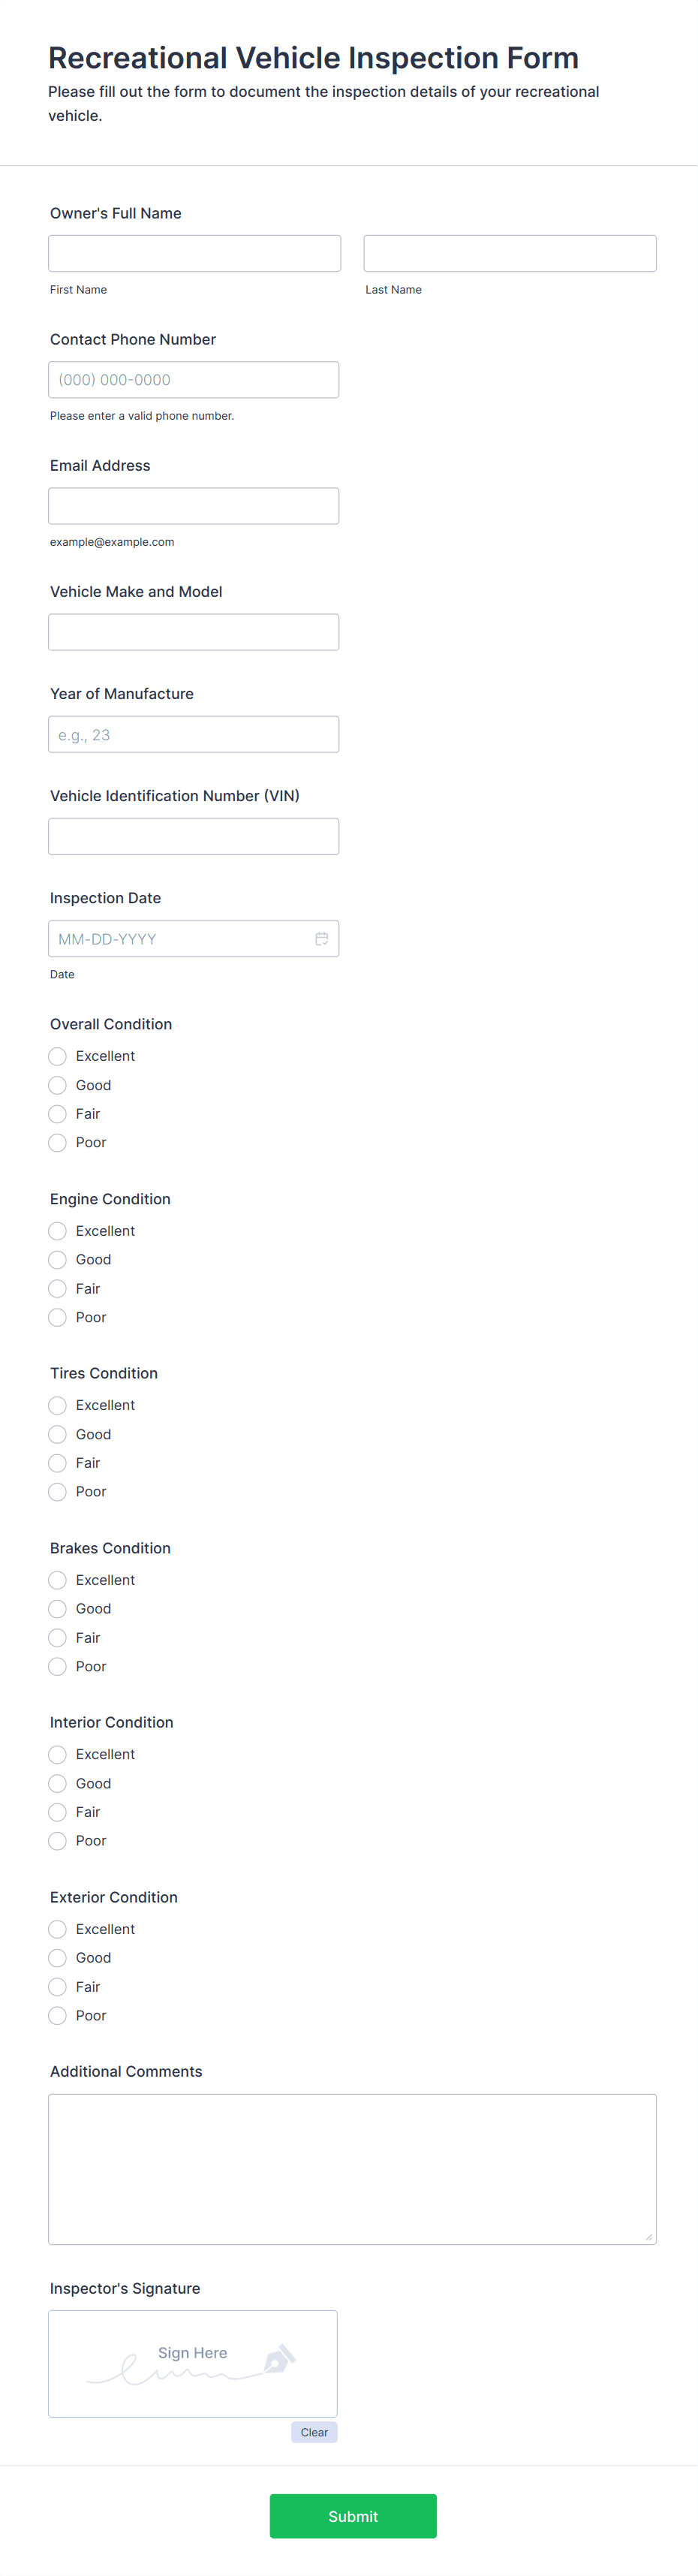This screenshot has height=2576, width=698.
Task: Click the Vehicle Make and Model field
Action: point(194,631)
